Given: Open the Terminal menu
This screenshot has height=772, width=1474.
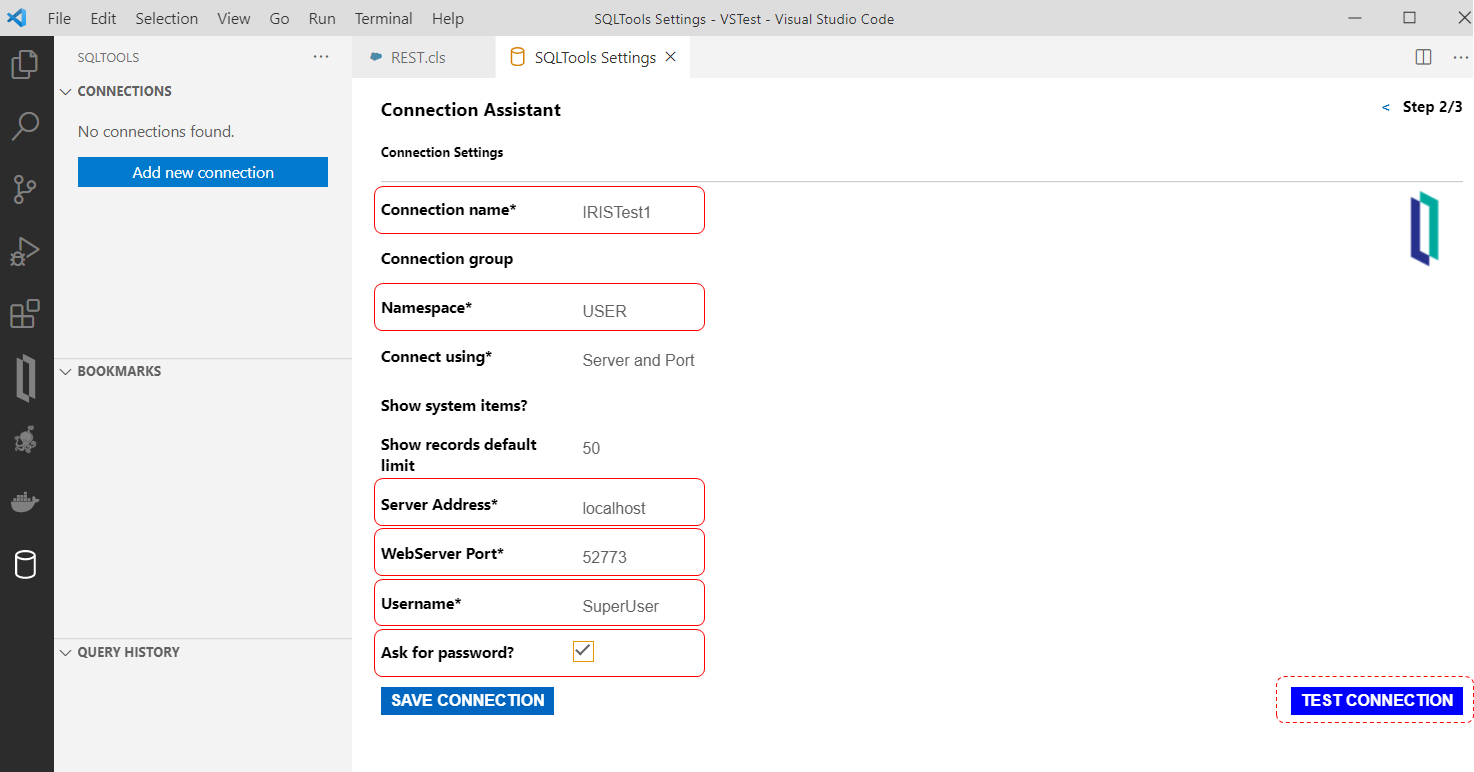Looking at the screenshot, I should click(383, 18).
